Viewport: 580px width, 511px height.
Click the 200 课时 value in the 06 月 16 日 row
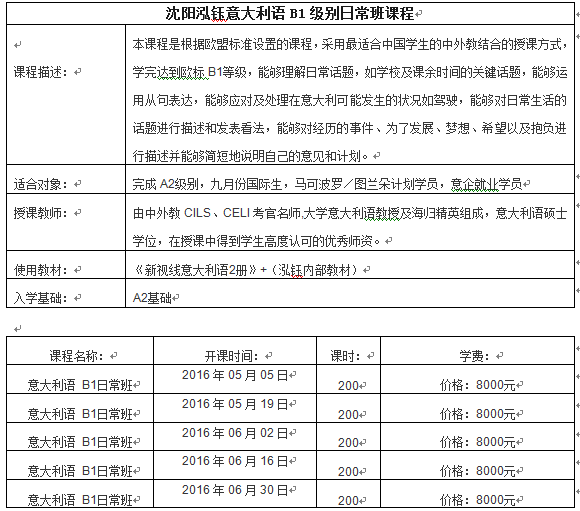point(348,471)
